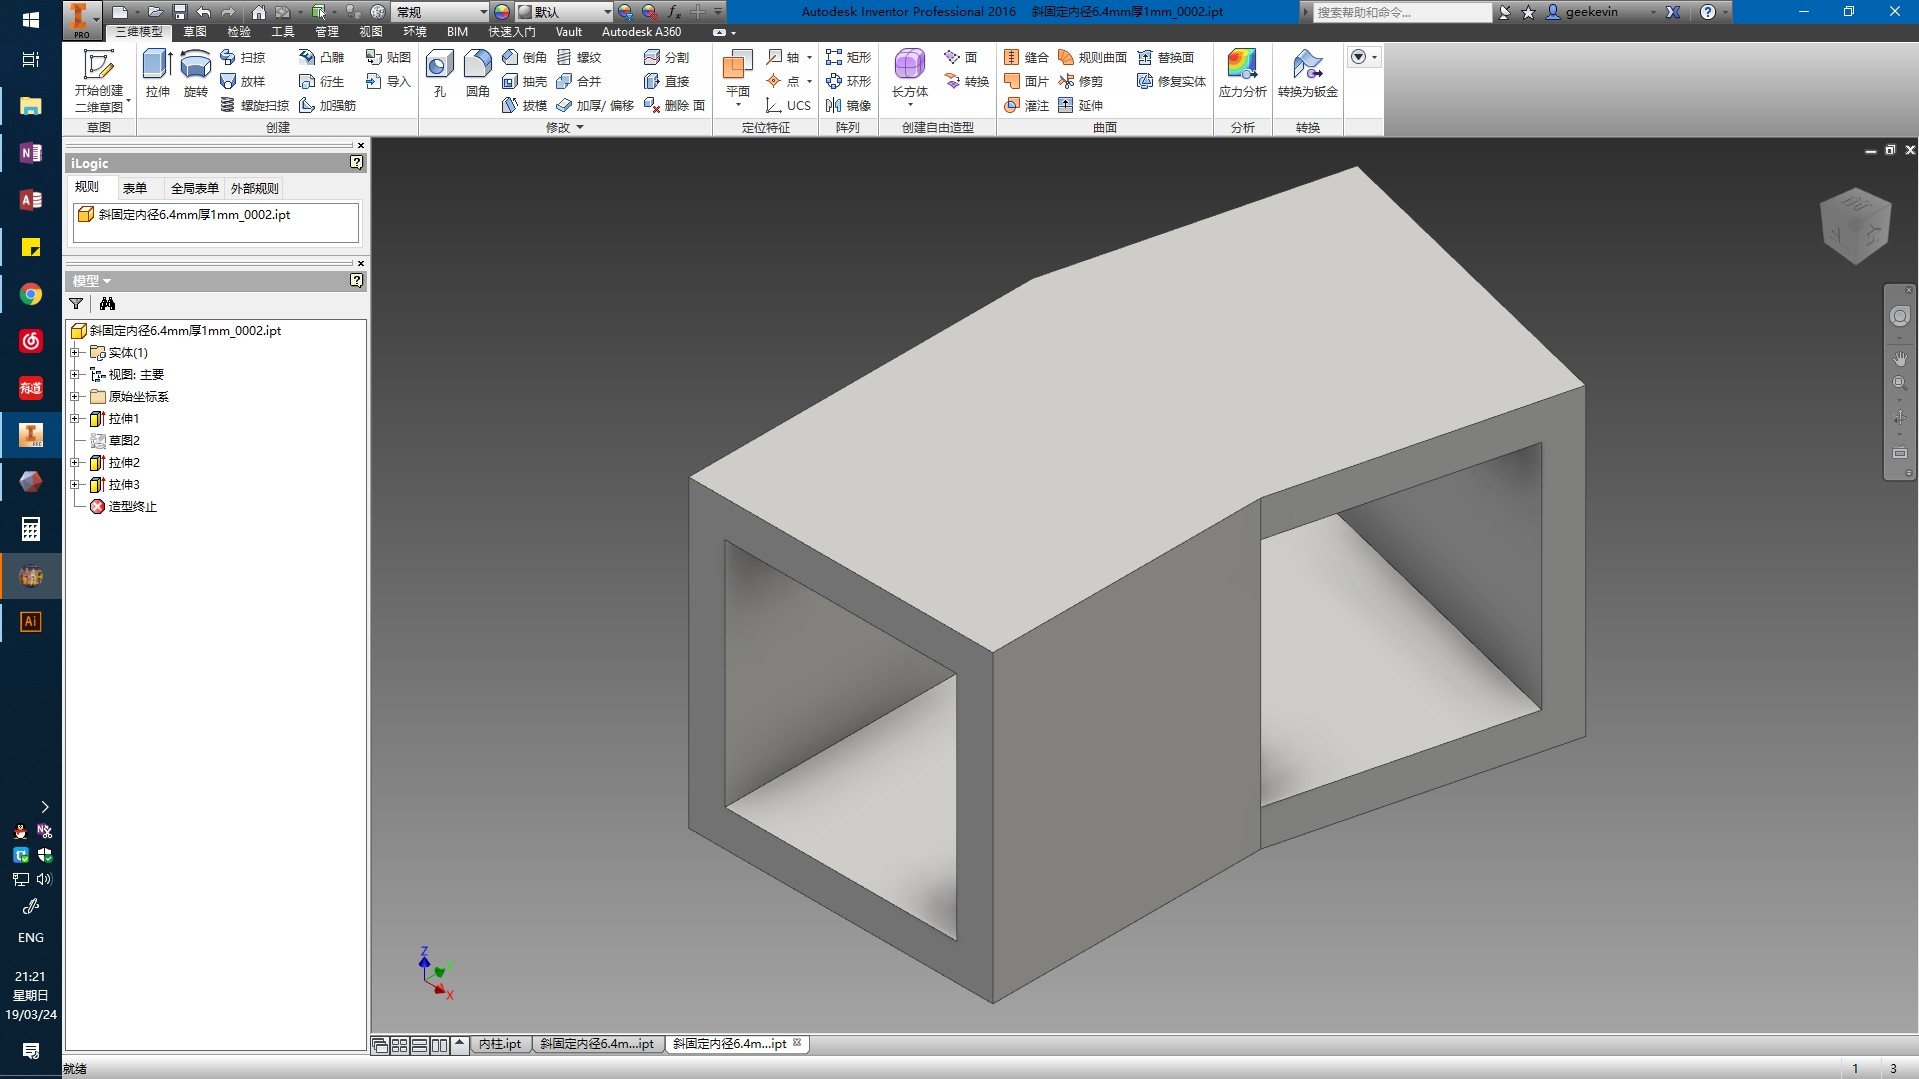Open Chrome from the Windows taskbar
1919x1079 pixels.
(31, 294)
